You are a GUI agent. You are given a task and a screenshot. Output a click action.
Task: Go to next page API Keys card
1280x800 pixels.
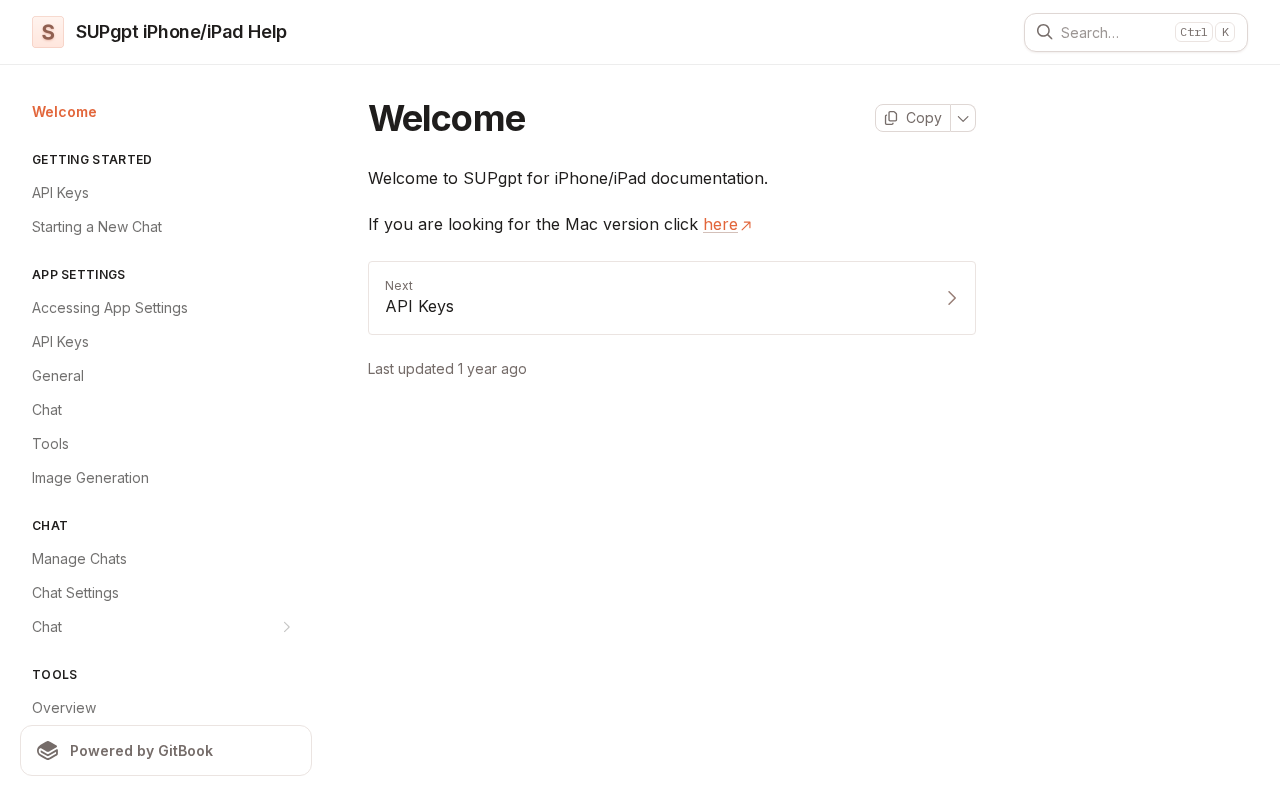[671, 298]
